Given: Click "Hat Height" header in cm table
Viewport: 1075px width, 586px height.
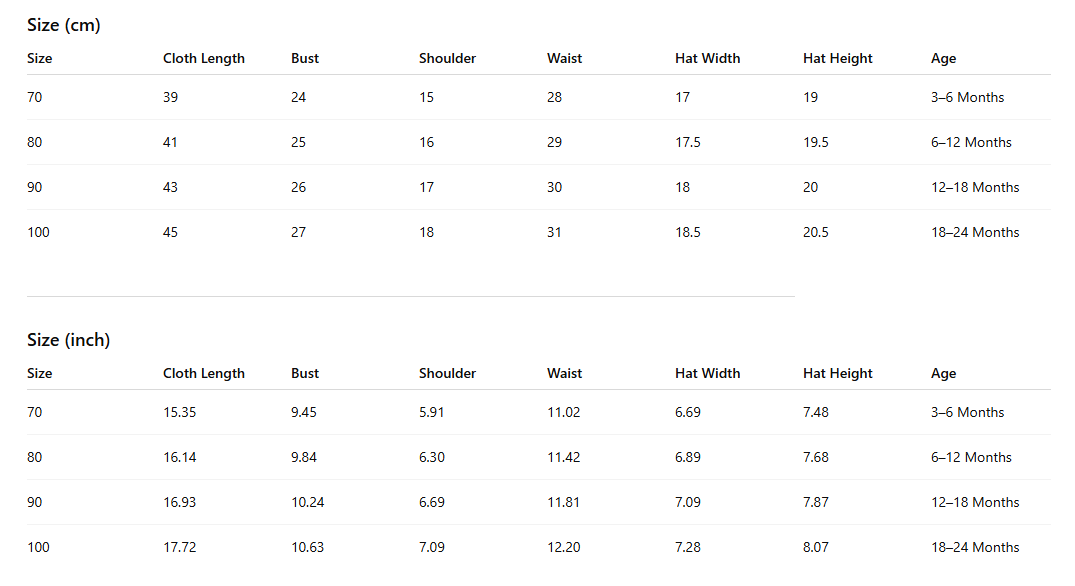Looking at the screenshot, I should [x=837, y=59].
